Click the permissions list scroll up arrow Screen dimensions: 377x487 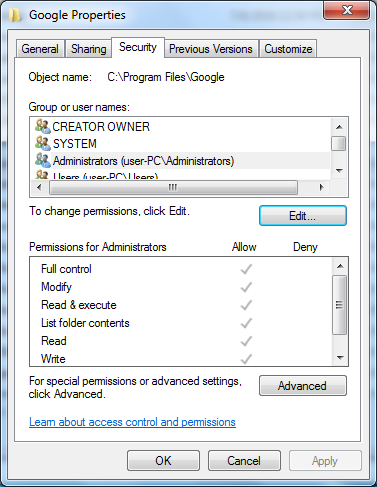[340, 266]
